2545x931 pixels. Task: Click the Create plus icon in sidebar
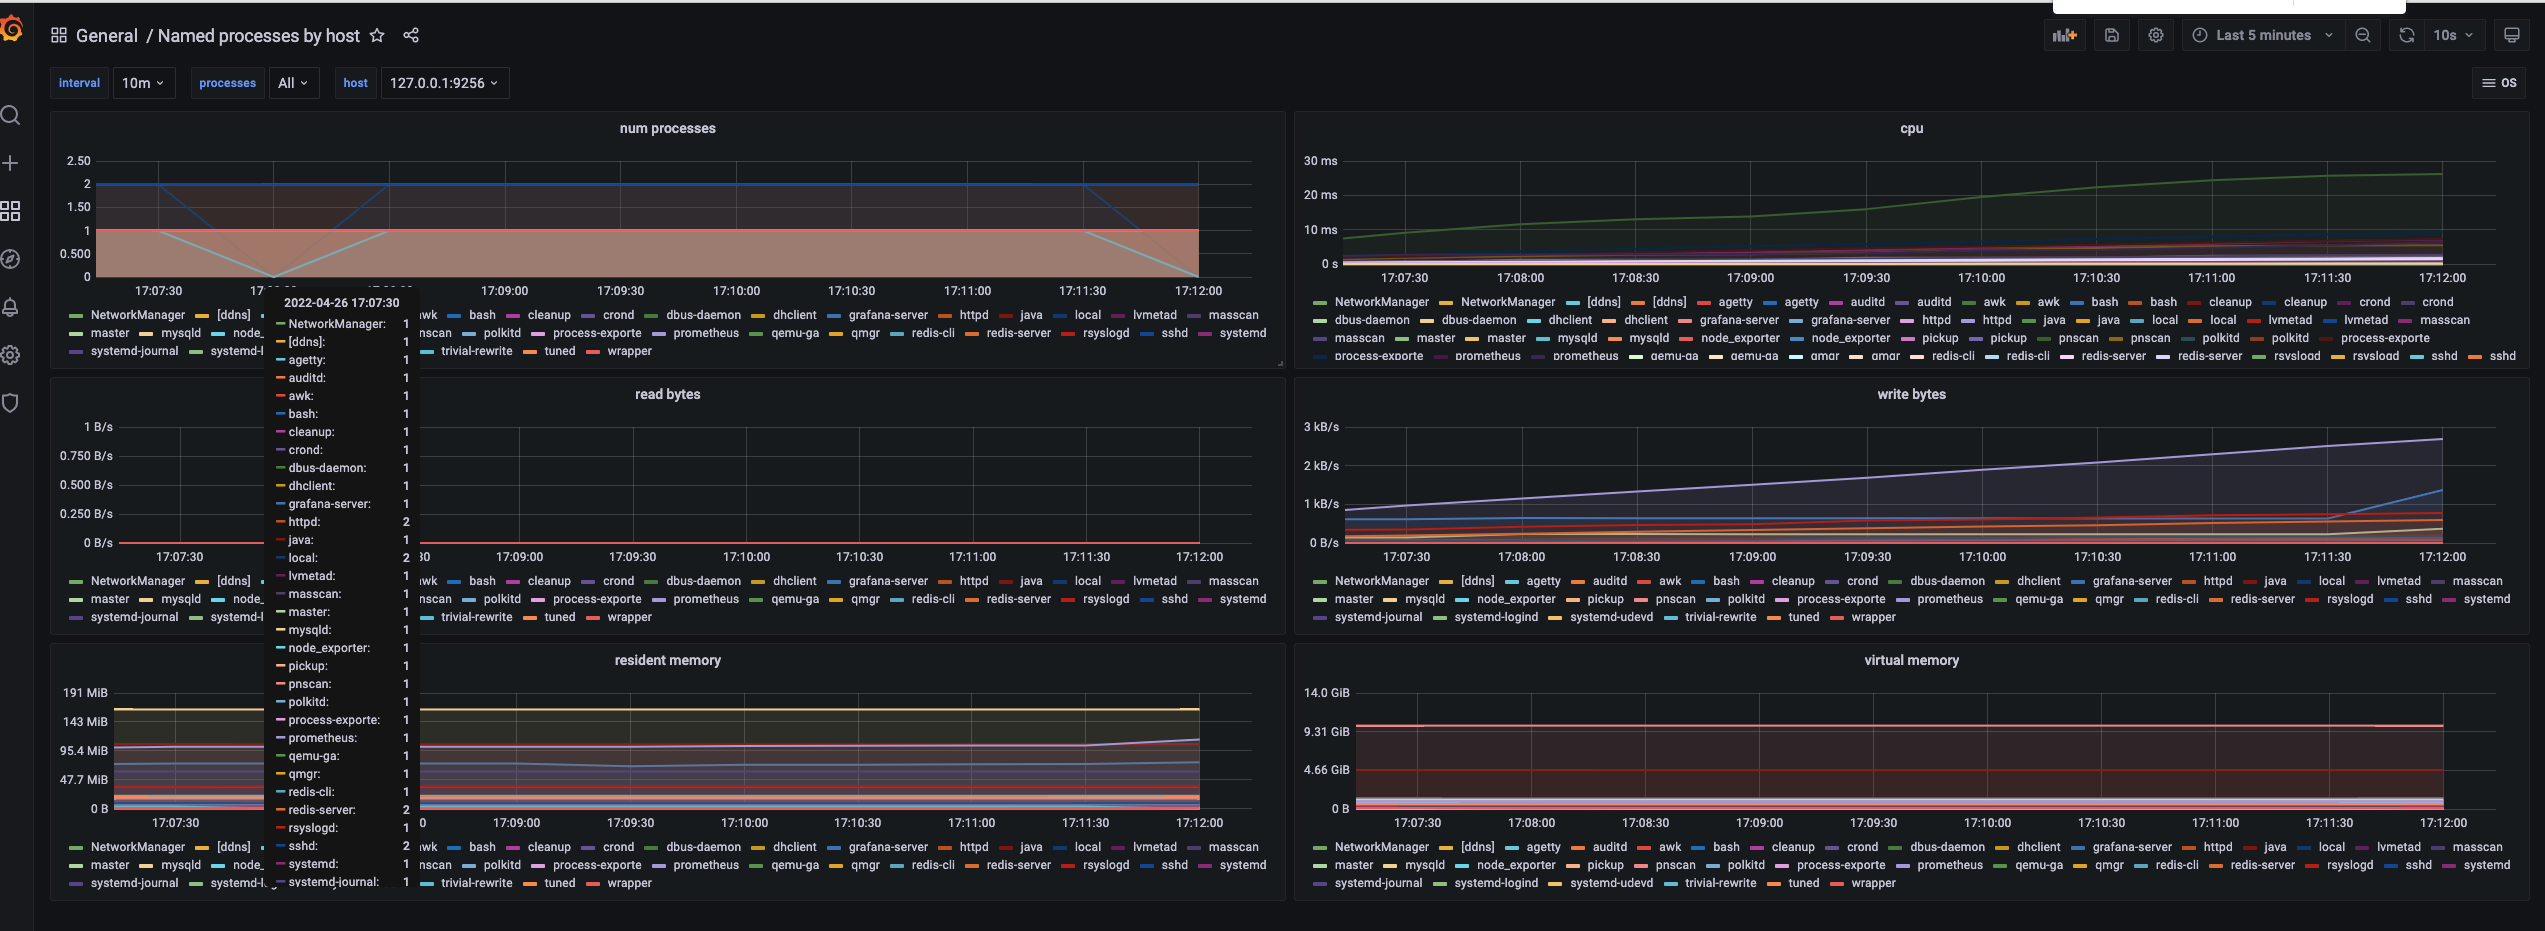click(11, 163)
